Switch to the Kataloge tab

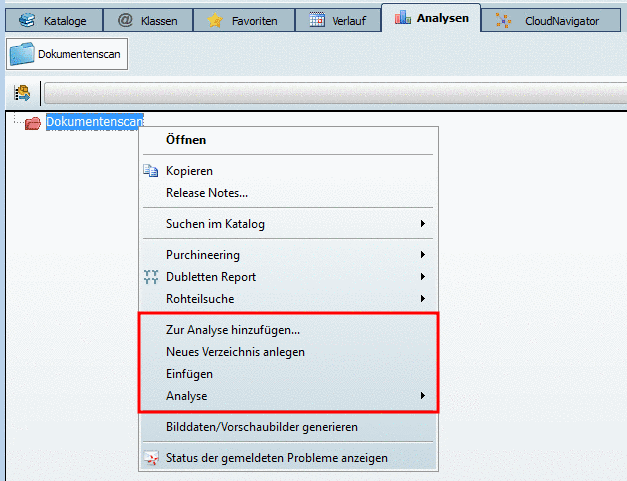coord(54,20)
